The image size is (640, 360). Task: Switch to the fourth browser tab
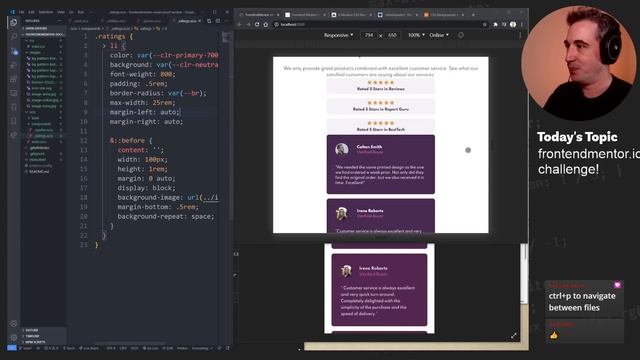tap(398, 15)
